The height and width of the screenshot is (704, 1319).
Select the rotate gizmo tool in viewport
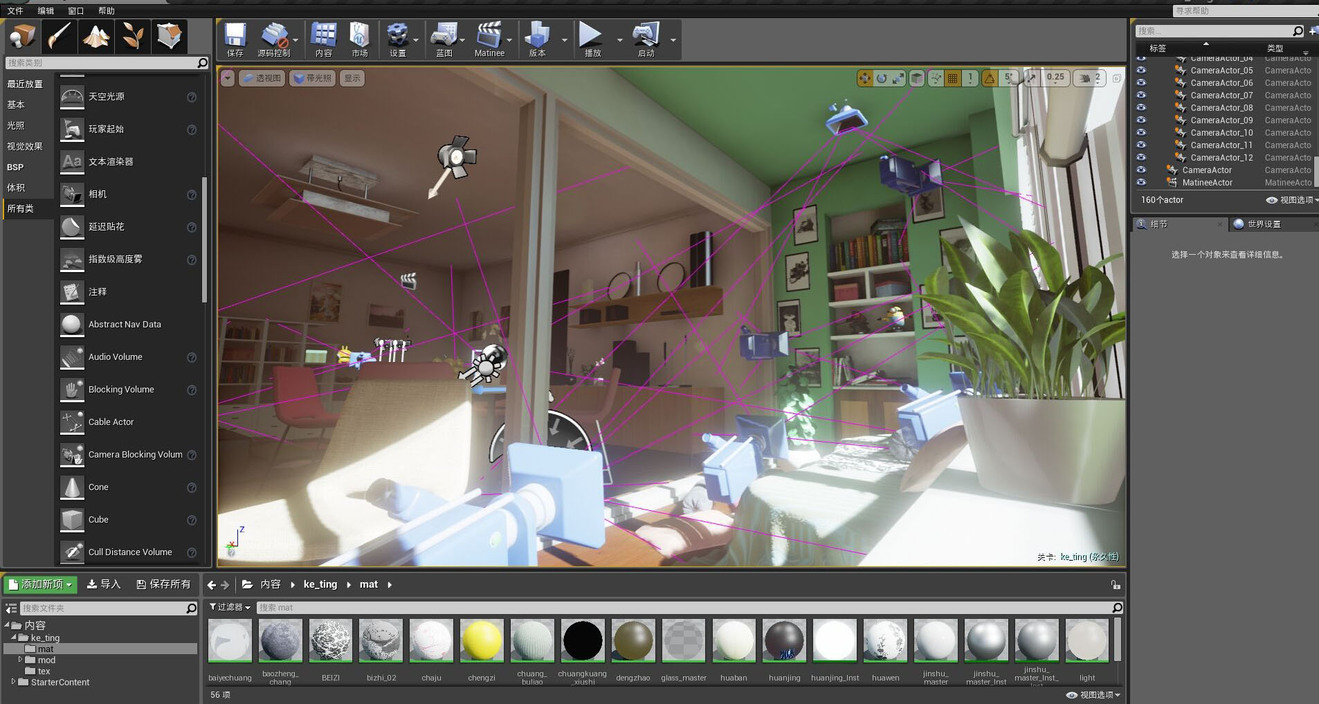coord(882,78)
